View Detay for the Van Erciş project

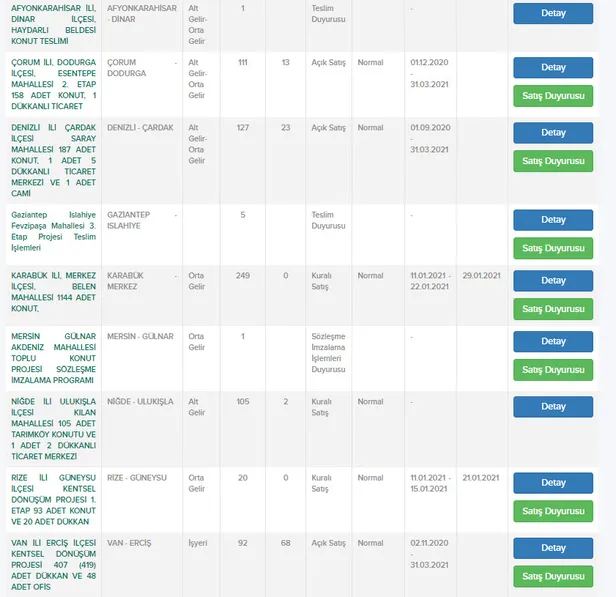553,548
